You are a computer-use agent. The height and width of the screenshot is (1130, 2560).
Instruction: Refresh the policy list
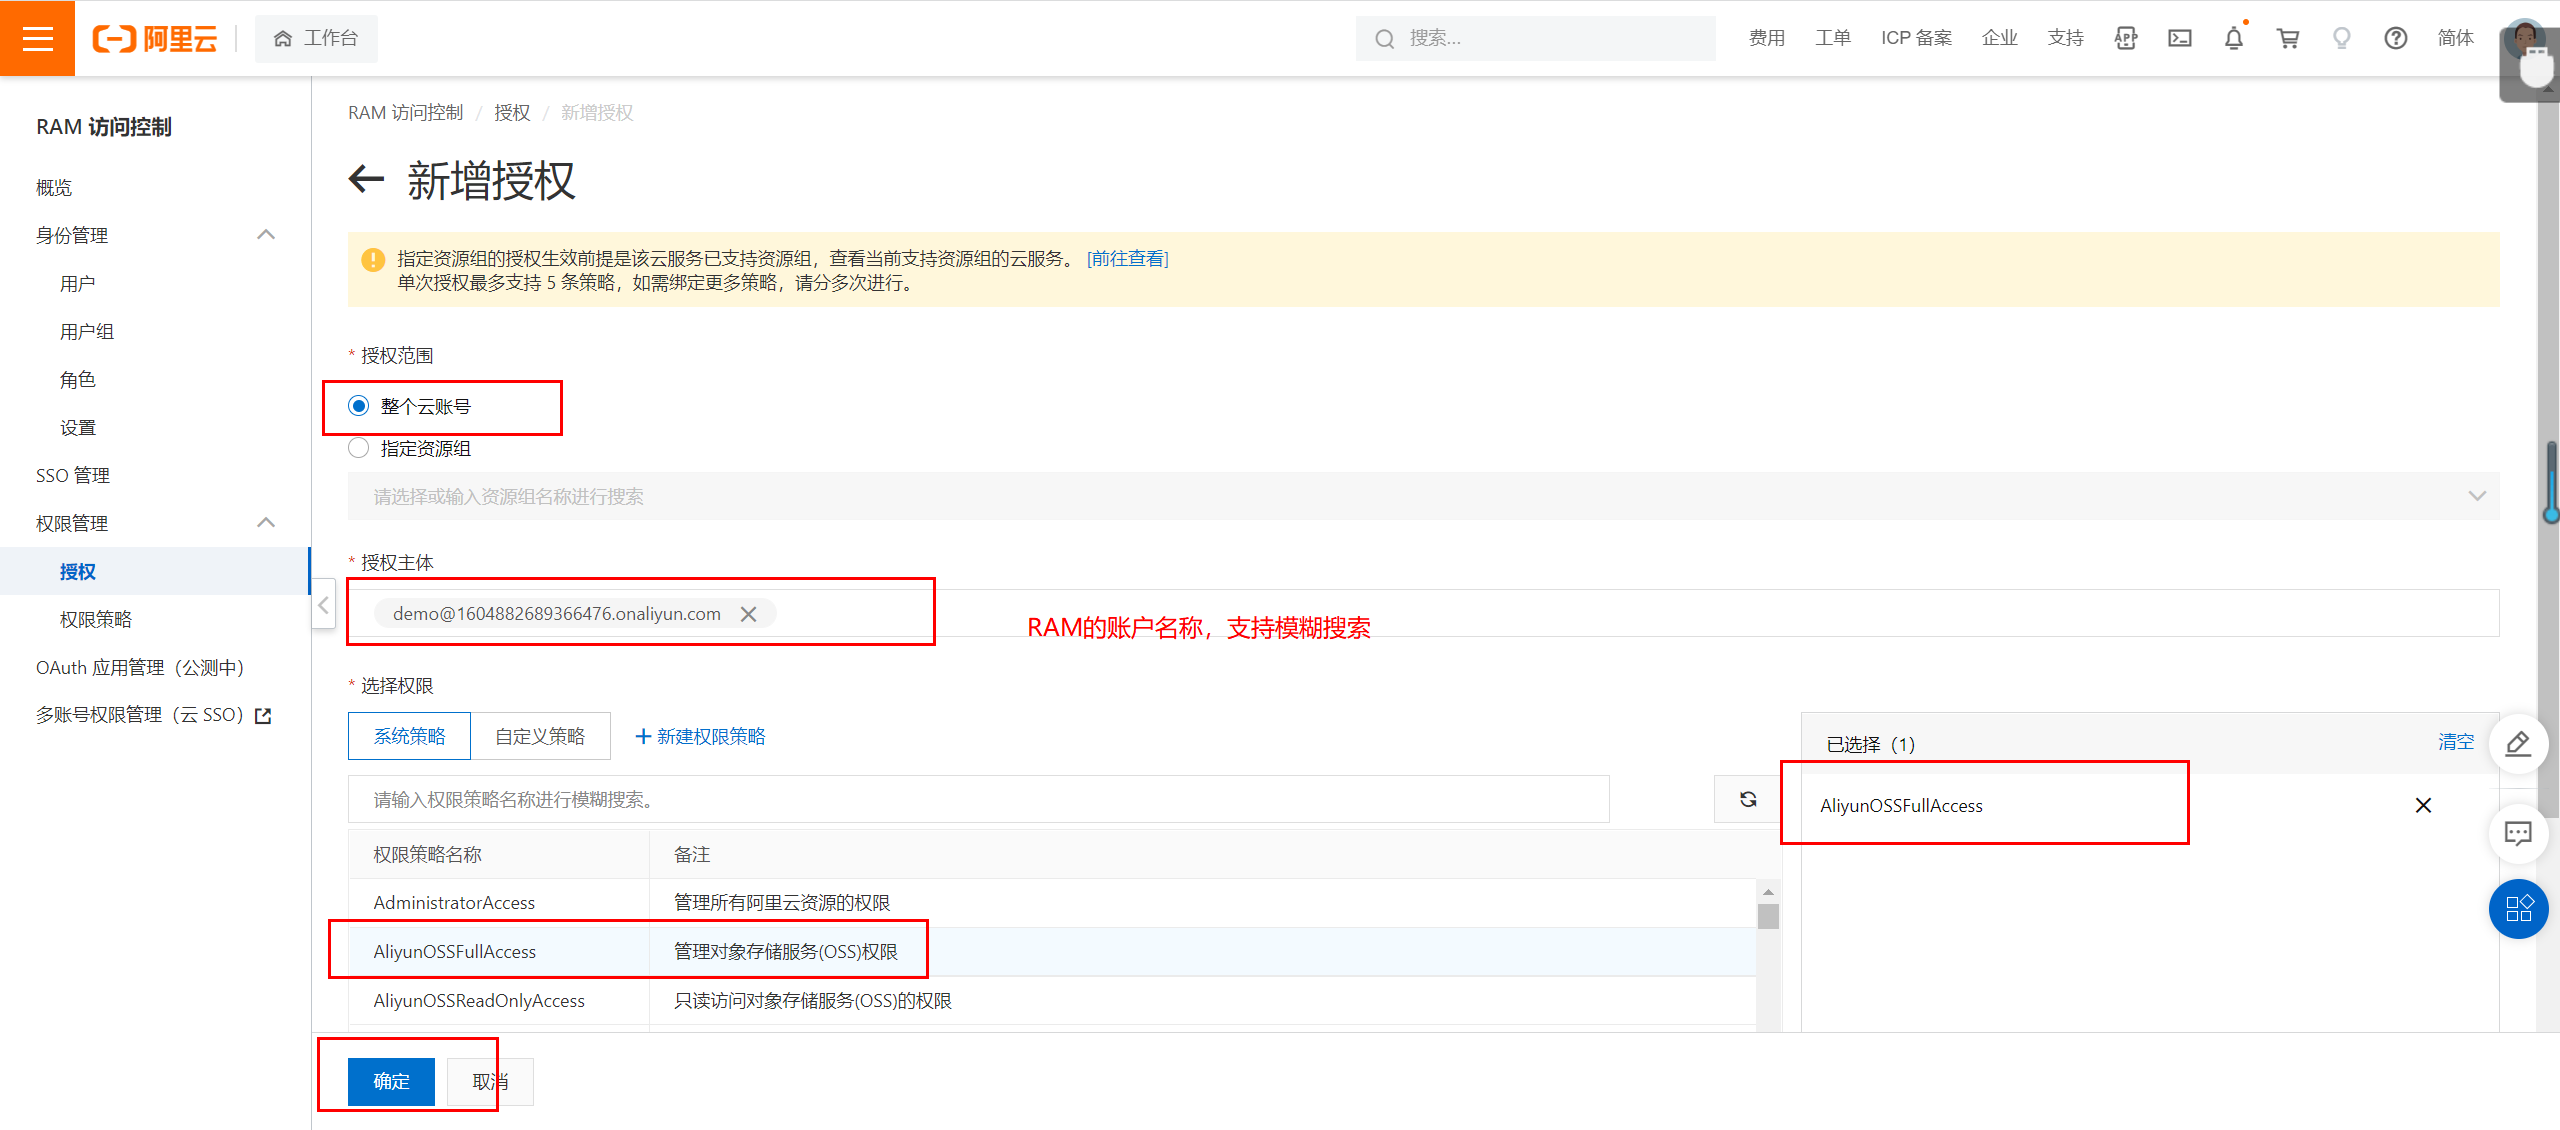click(x=1748, y=799)
